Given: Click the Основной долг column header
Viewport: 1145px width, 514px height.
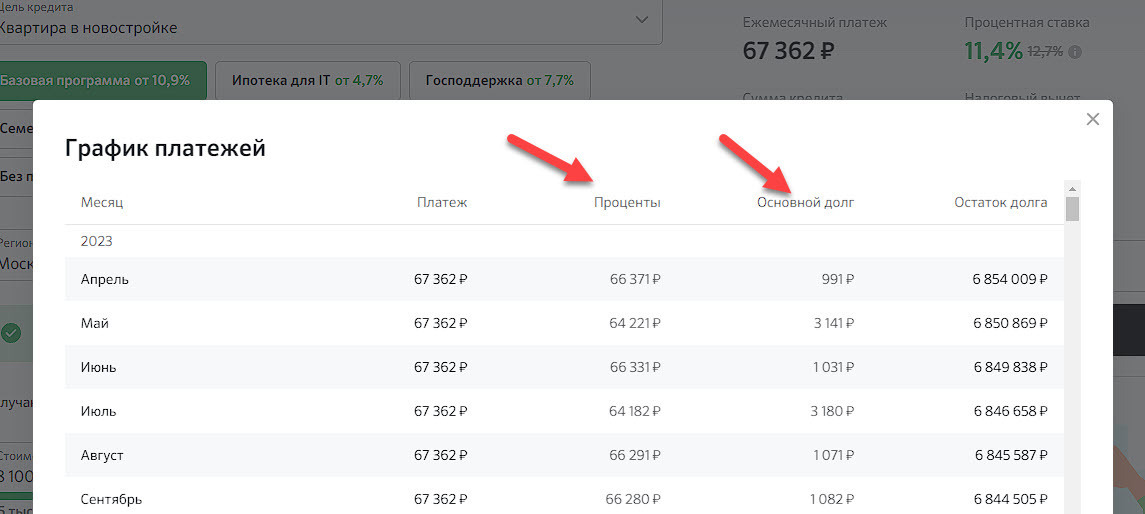Looking at the screenshot, I should (x=805, y=203).
